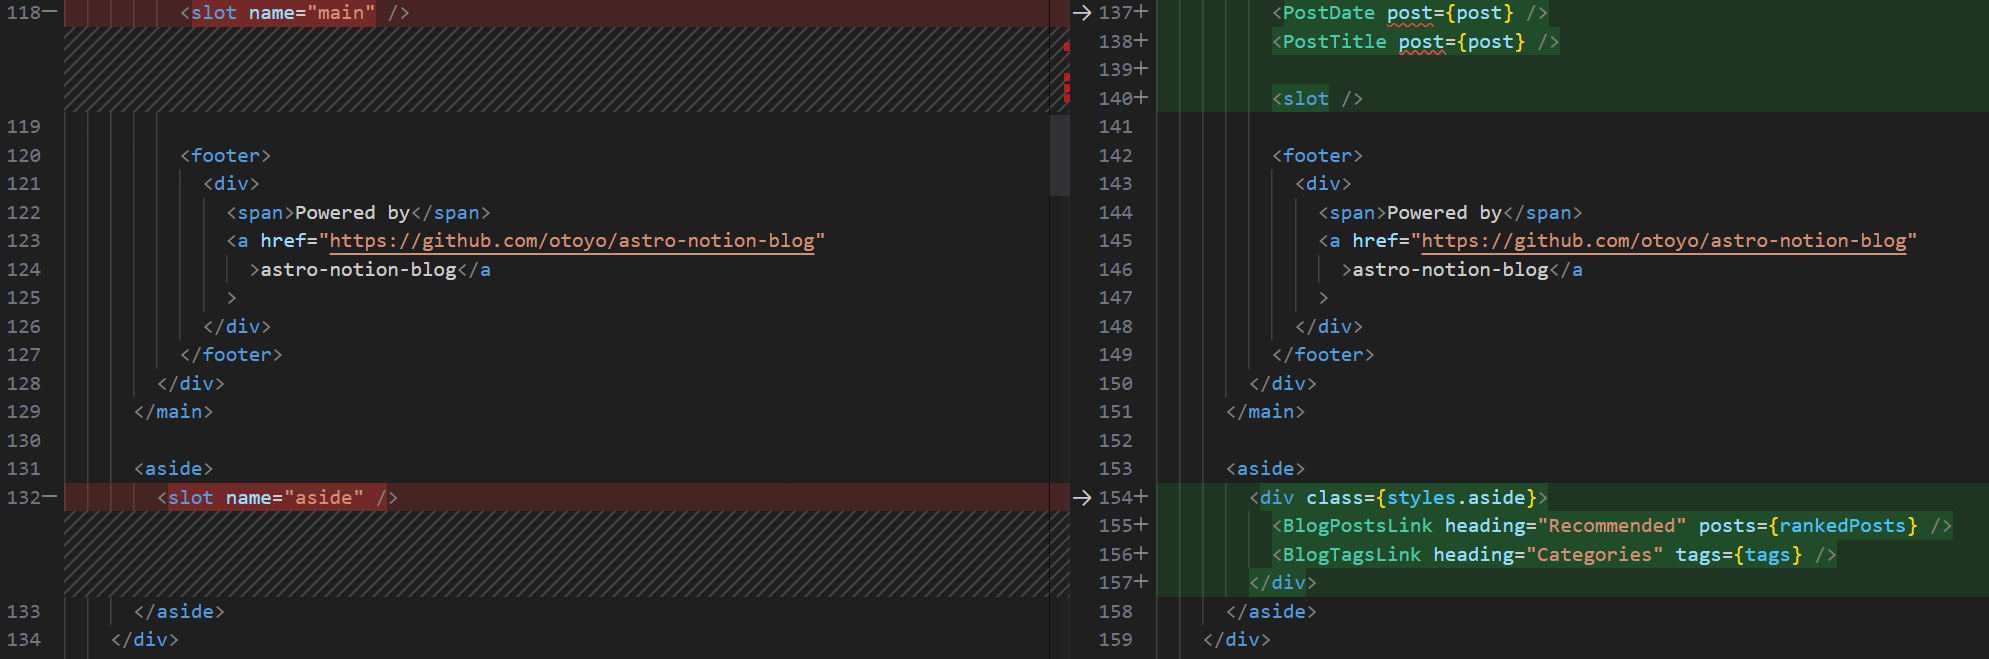Click the red markers in the overview ruler

pos(1067,85)
